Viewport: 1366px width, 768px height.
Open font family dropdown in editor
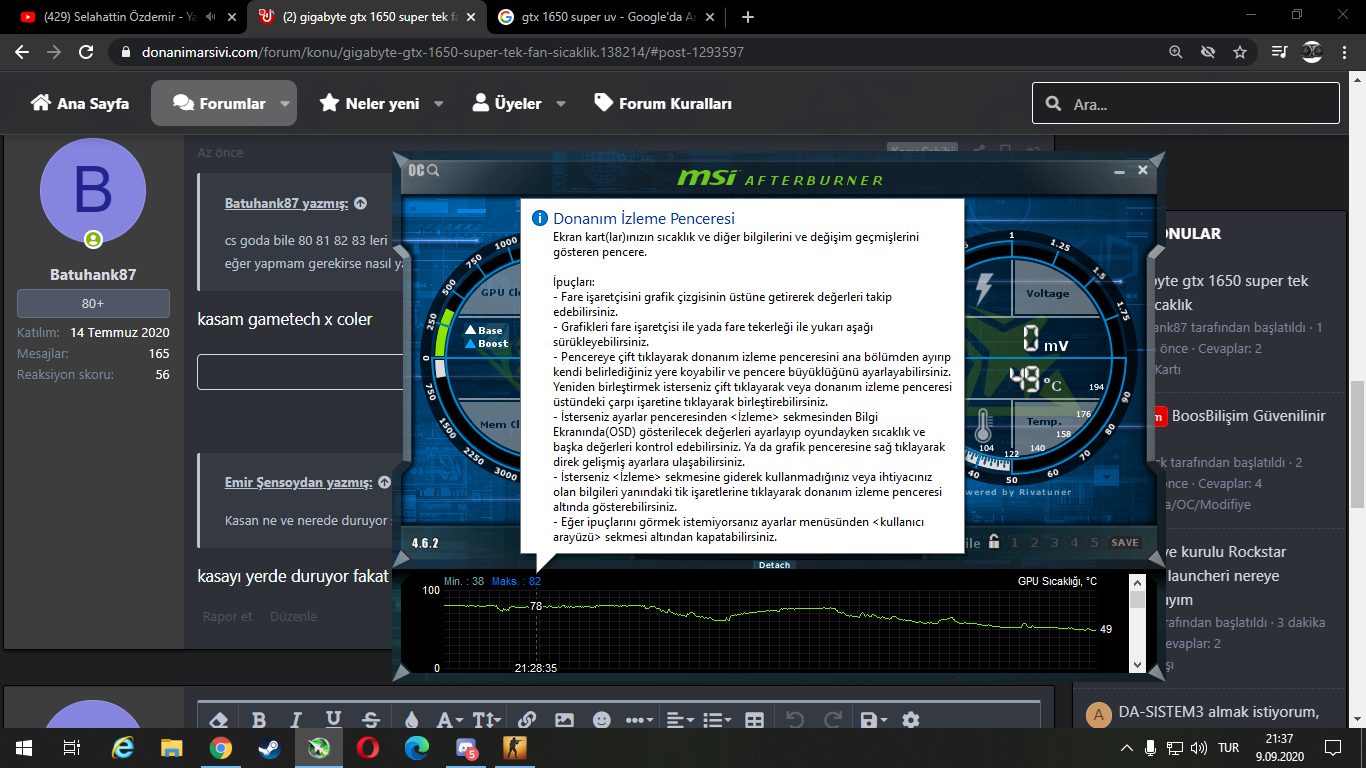tap(449, 720)
